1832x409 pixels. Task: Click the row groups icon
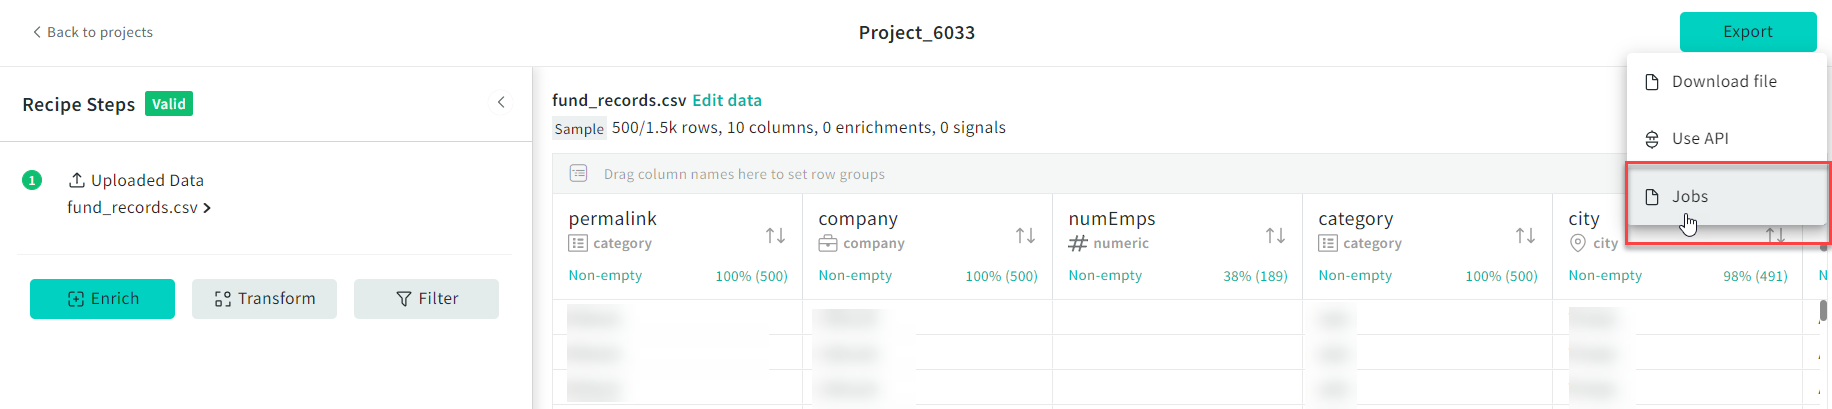coord(578,174)
